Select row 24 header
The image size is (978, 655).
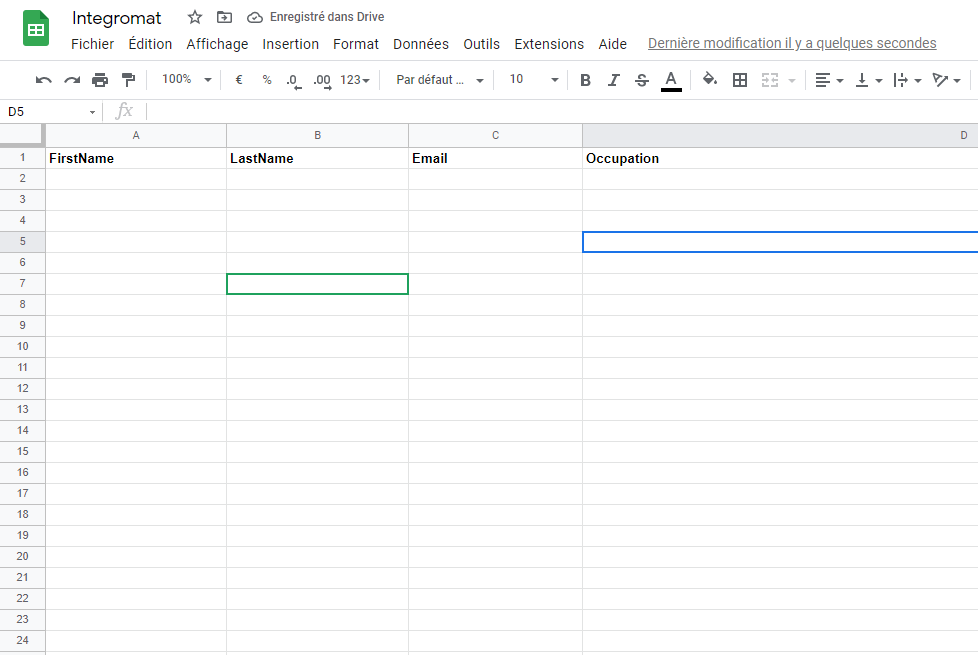(x=22, y=640)
